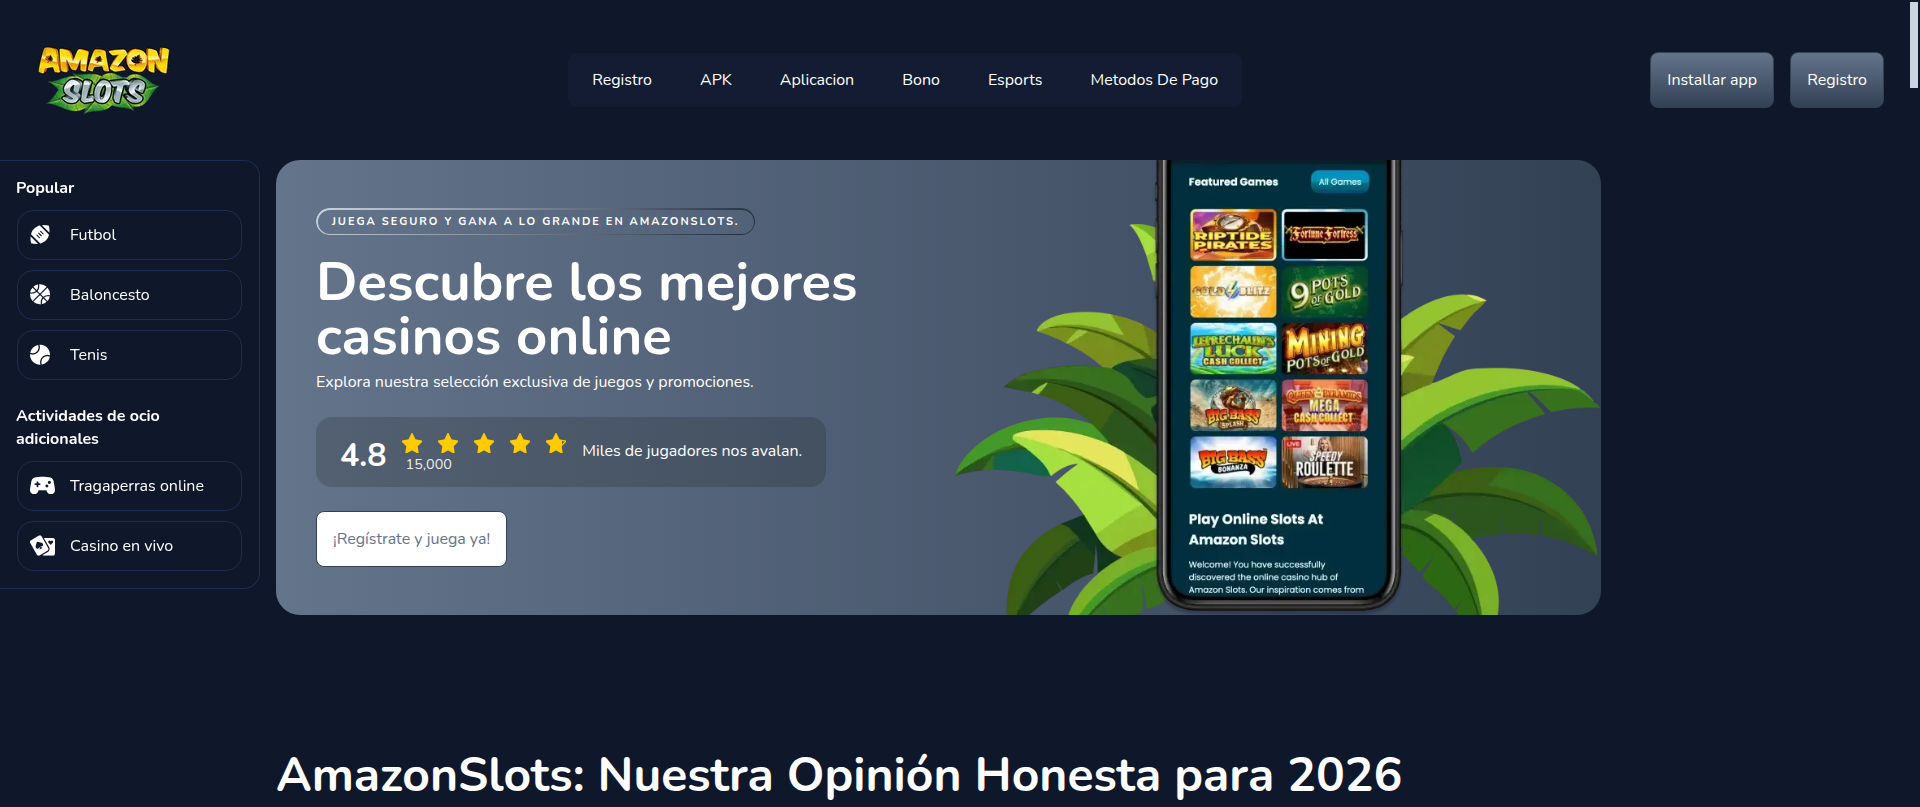Click the Futbol football icon
Viewport: 1920px width, 807px height.
click(x=40, y=235)
